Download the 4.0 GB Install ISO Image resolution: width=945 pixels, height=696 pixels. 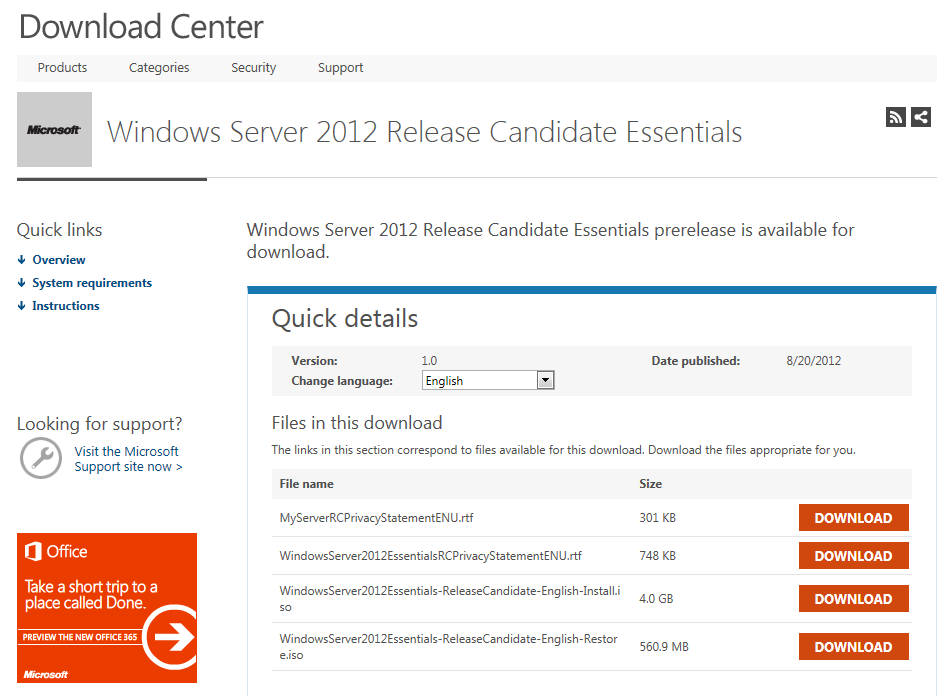click(x=853, y=598)
